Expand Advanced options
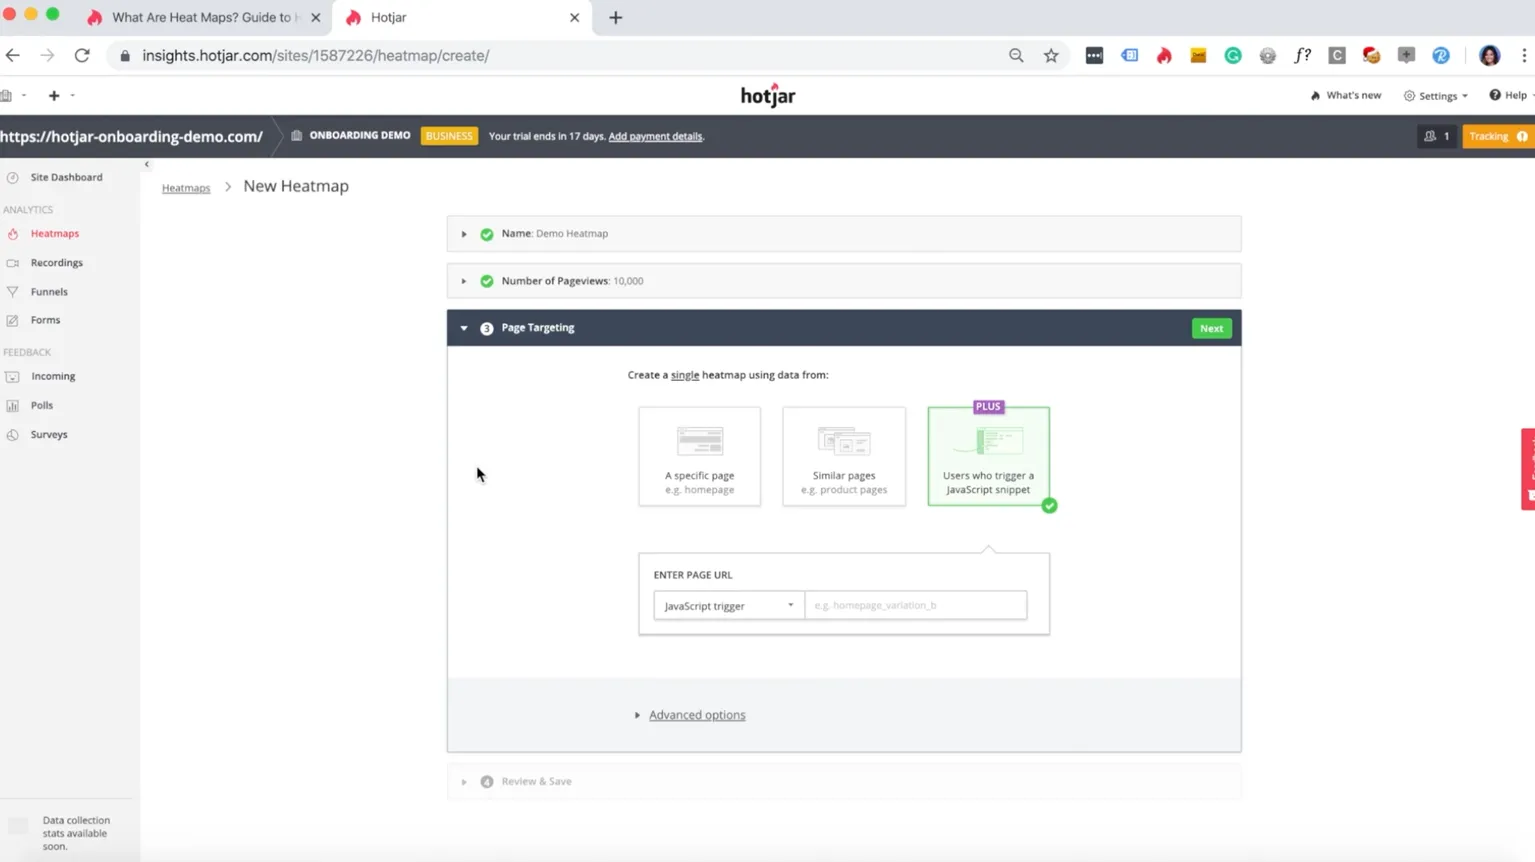The image size is (1535, 862). coord(696,715)
